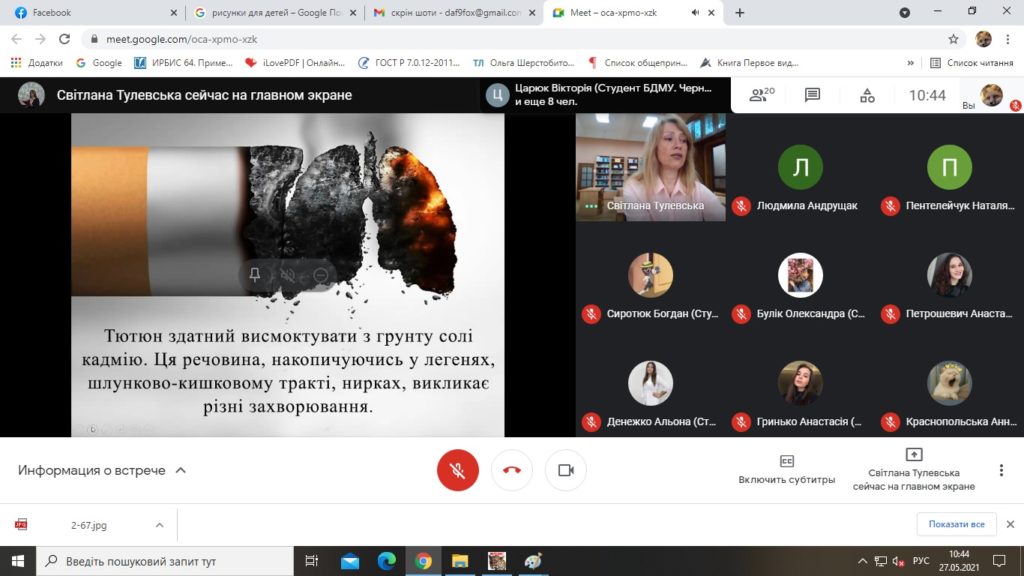The width and height of the screenshot is (1024, 576).
Task: Click Світлана Тулевська presenting indicator at bottom right
Action: click(x=914, y=470)
